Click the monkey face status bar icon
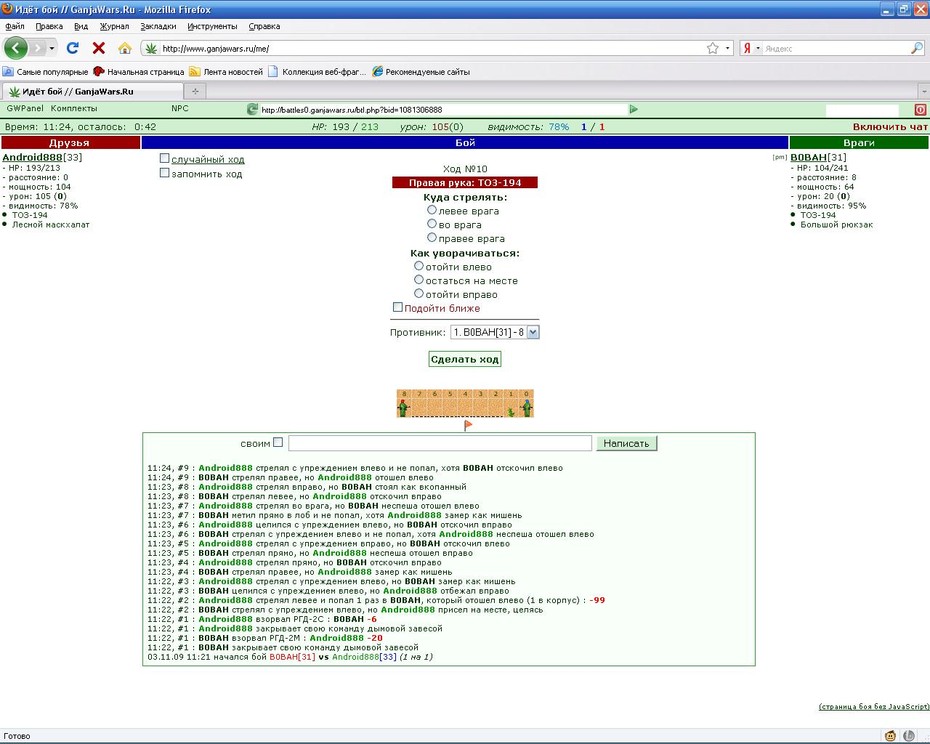The image size is (930, 744). [890, 736]
